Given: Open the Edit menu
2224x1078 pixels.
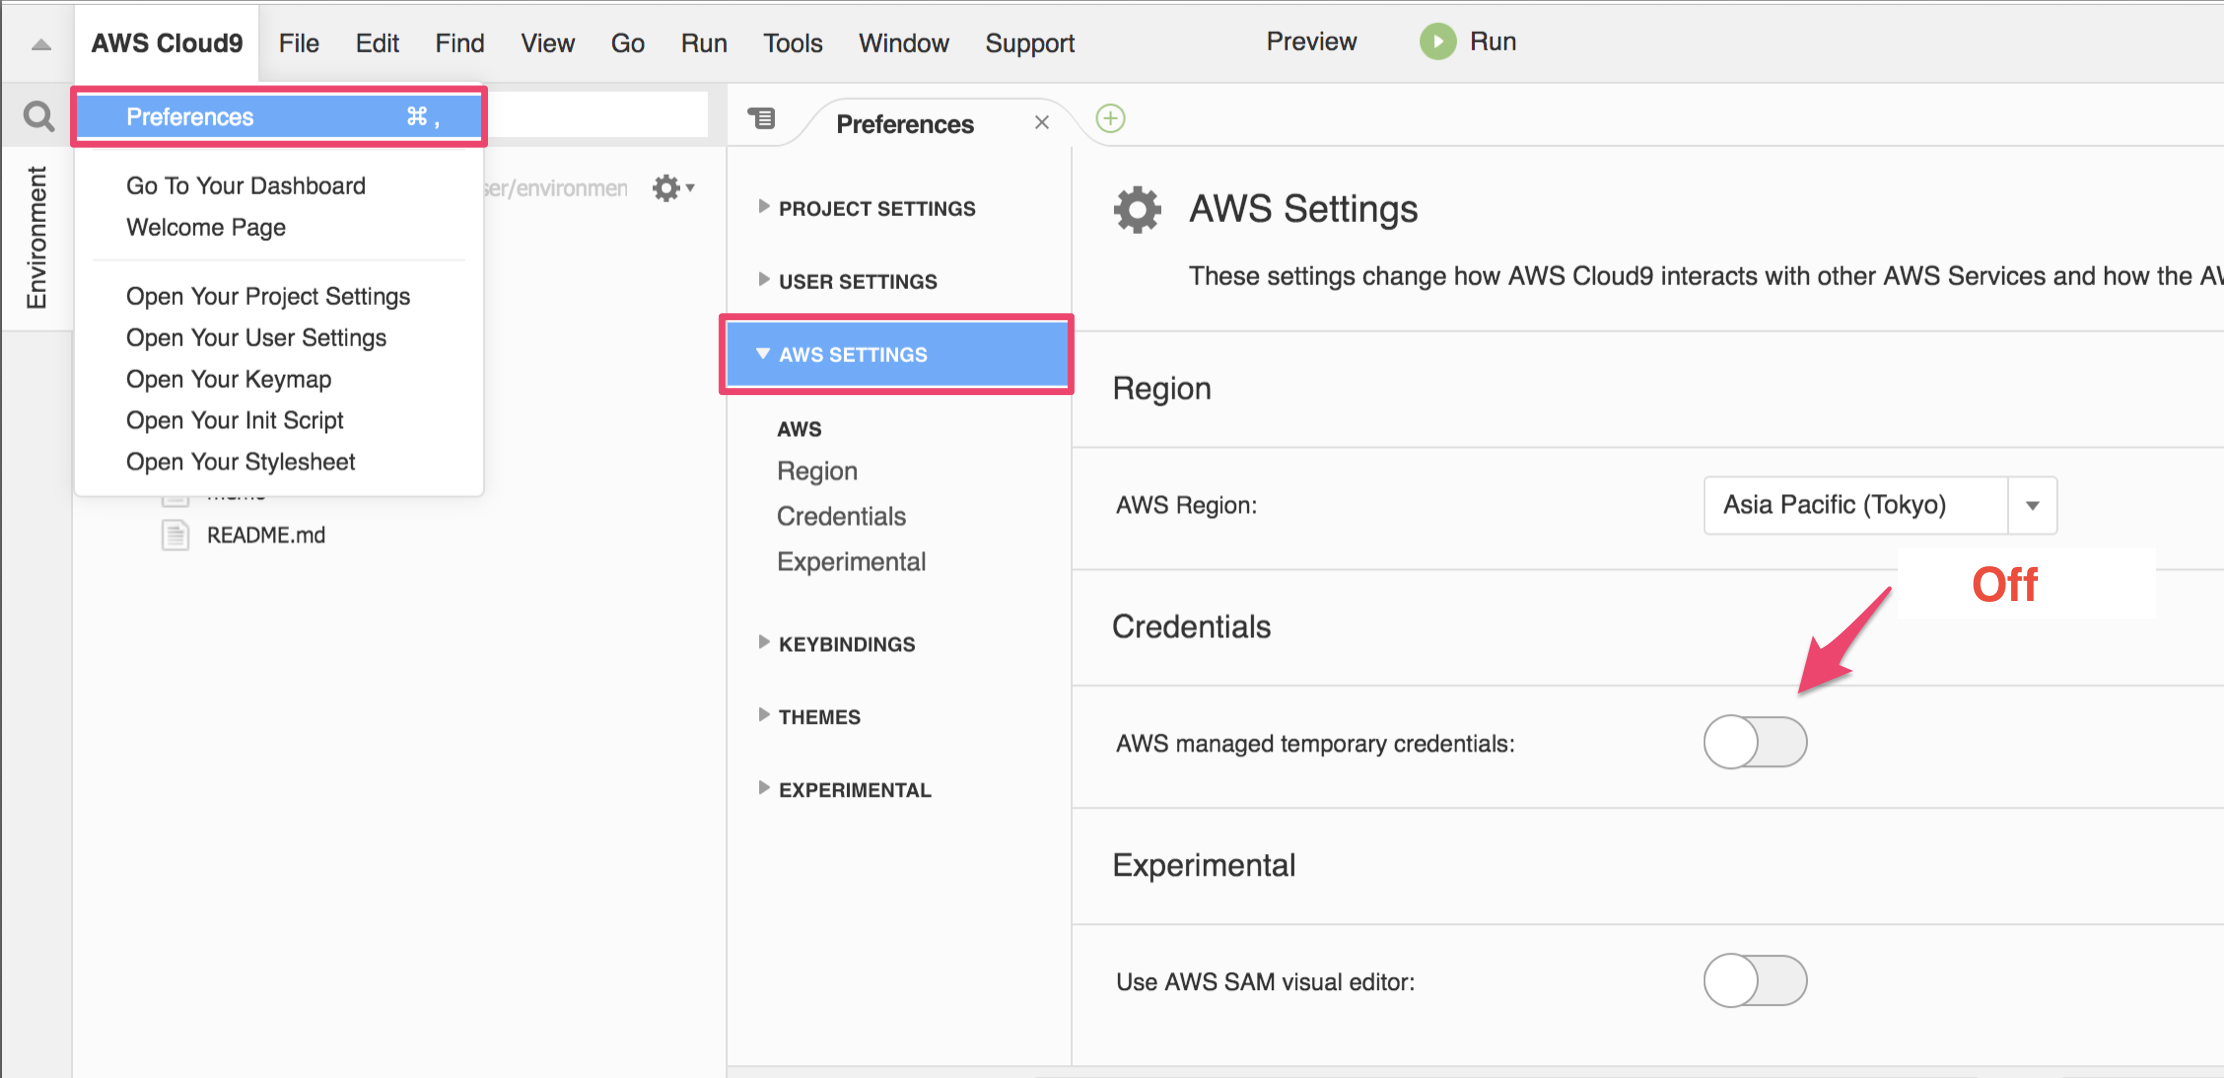Looking at the screenshot, I should tap(377, 43).
